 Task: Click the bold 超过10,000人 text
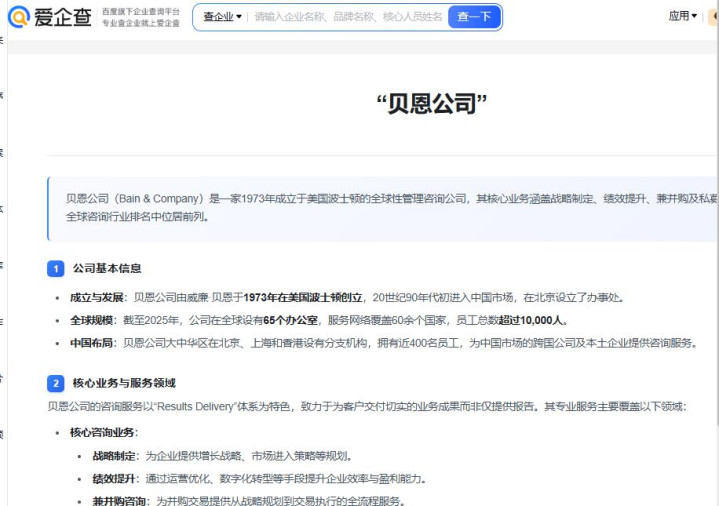(x=531, y=320)
